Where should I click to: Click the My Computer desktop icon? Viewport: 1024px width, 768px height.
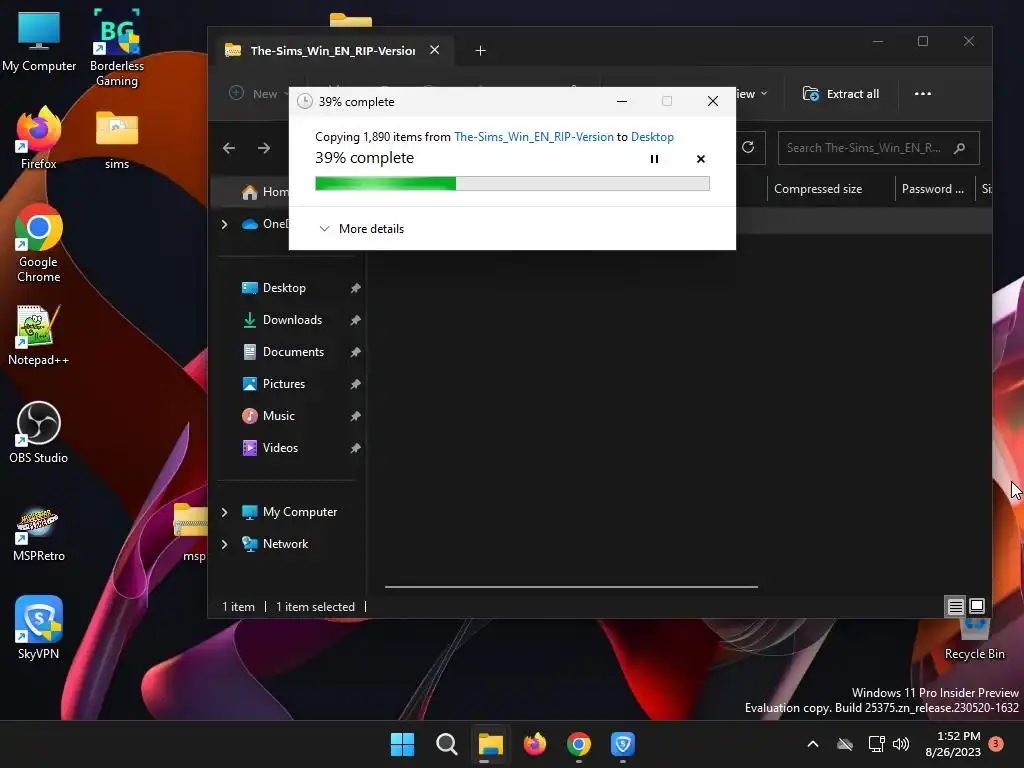click(39, 41)
